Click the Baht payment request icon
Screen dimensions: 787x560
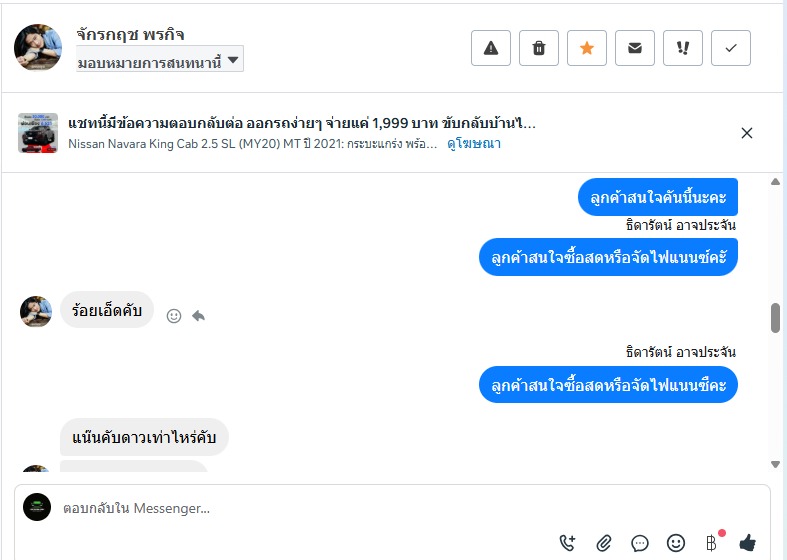(711, 543)
